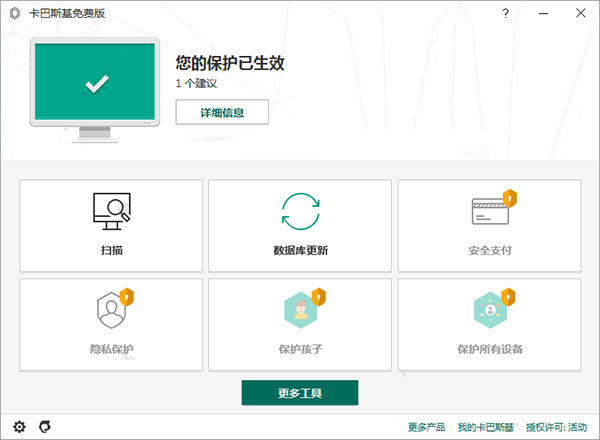Image resolution: width=600 pixels, height=440 pixels.
Task: Click the 数据库更新 label
Action: pos(300,250)
